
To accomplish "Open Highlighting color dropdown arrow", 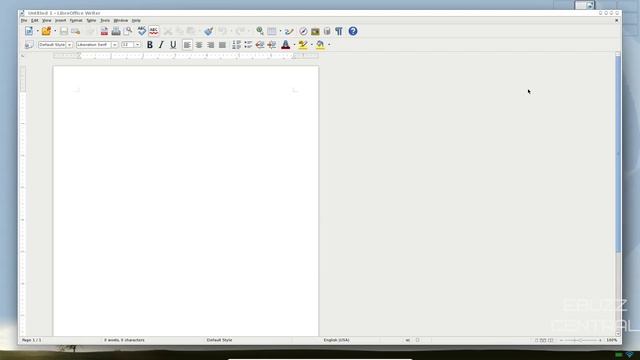I will 311,45.
